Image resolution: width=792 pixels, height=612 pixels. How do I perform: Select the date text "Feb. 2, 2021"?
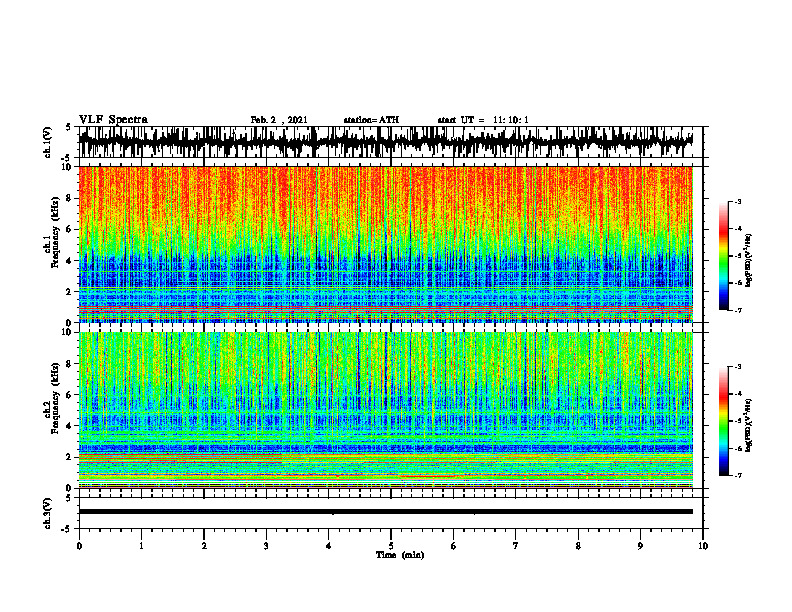point(279,120)
